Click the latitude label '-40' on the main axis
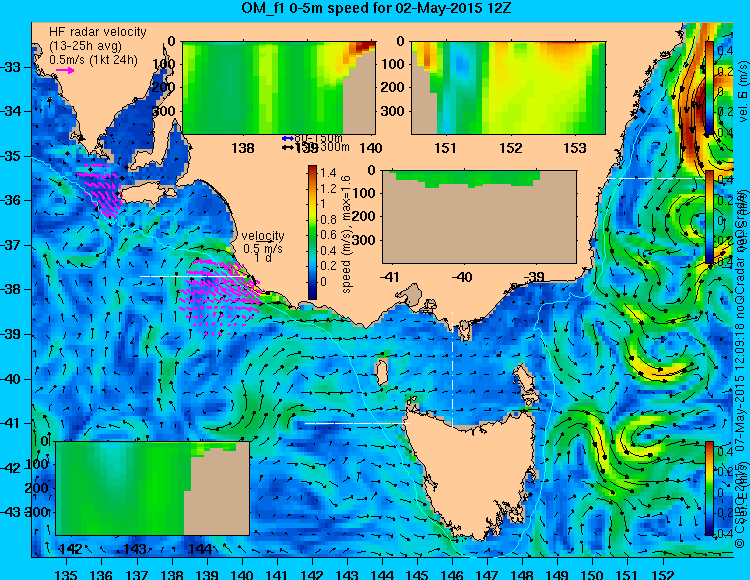Viewport: 750px width, 580px height. tap(11, 379)
